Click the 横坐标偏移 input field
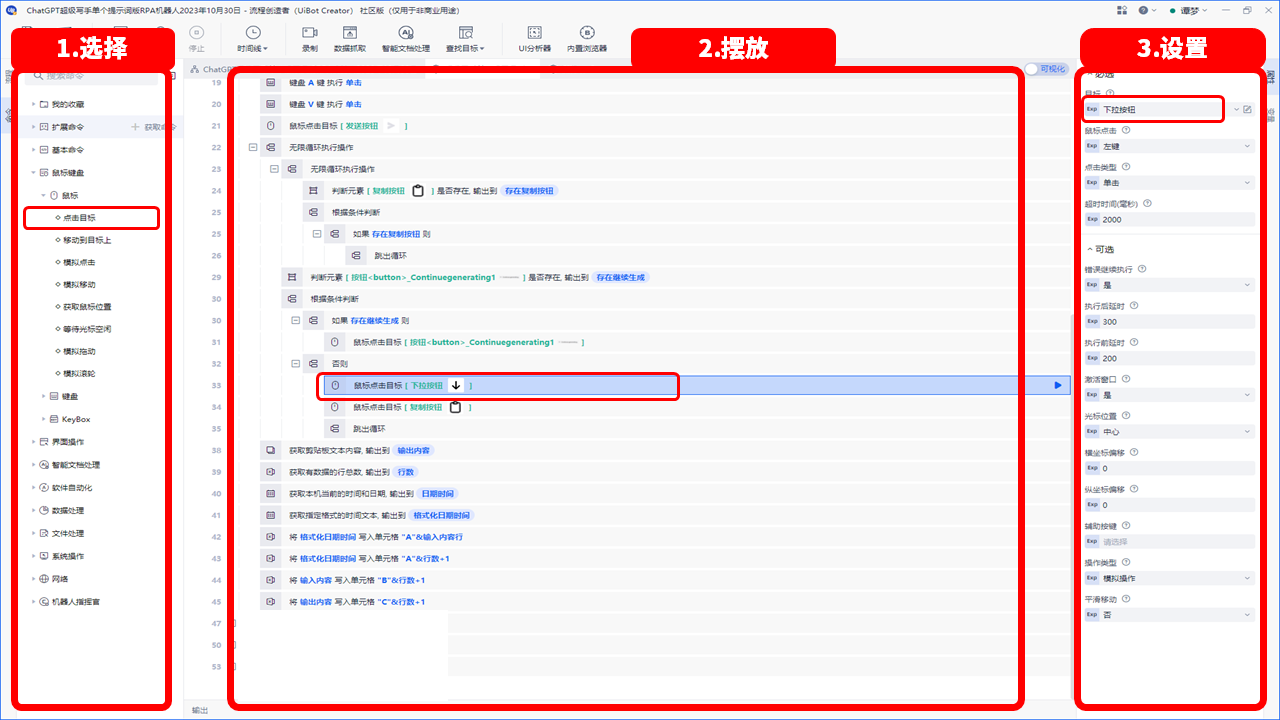Screen dimensions: 1280x720 pos(1169,468)
